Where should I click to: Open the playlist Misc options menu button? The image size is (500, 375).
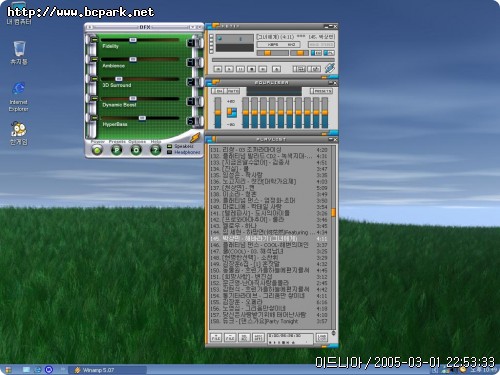(258, 338)
